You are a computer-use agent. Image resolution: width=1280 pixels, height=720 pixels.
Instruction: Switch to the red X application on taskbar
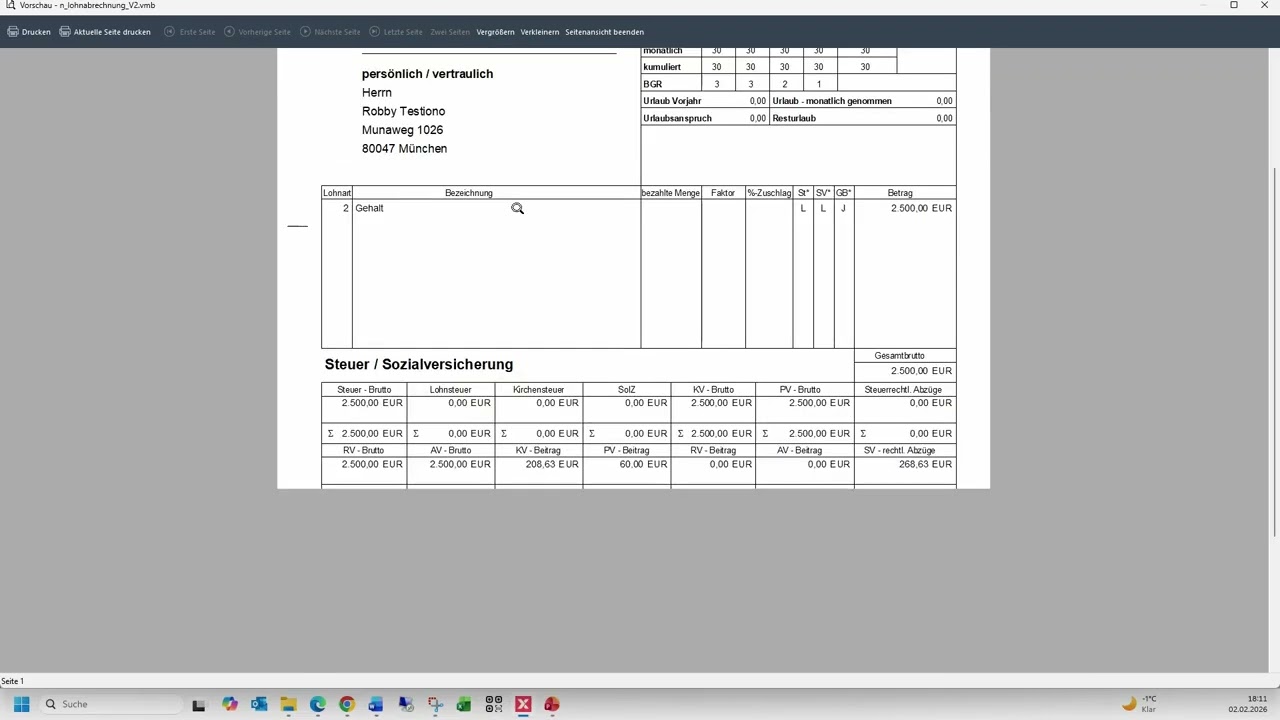click(x=523, y=704)
